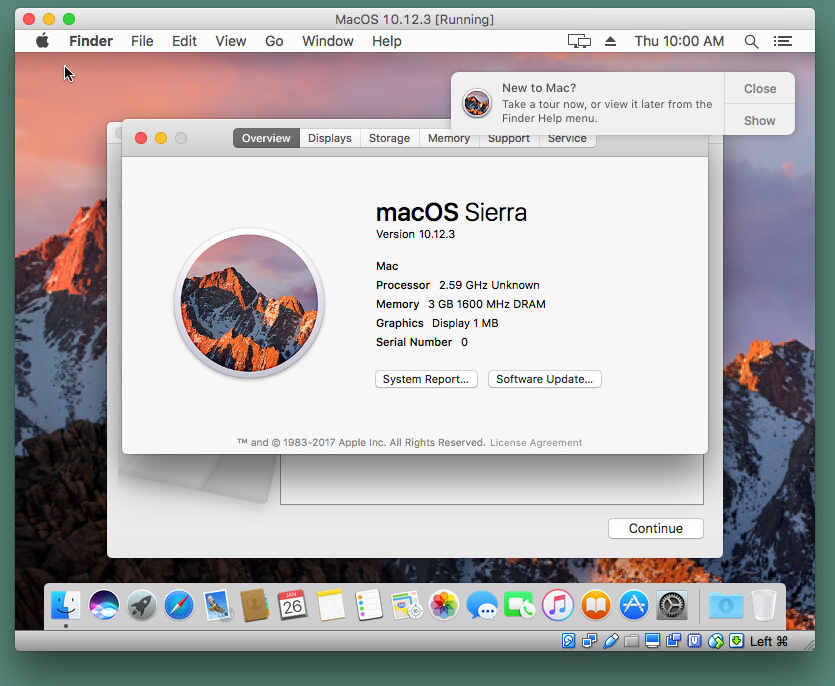The width and height of the screenshot is (835, 686).
Task: Click the macOS Sierra mountain image
Action: (249, 303)
